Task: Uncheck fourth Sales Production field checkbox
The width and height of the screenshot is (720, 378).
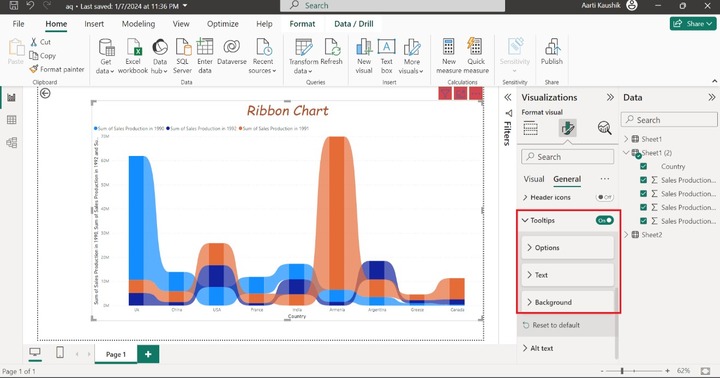Action: pyautogui.click(x=643, y=221)
